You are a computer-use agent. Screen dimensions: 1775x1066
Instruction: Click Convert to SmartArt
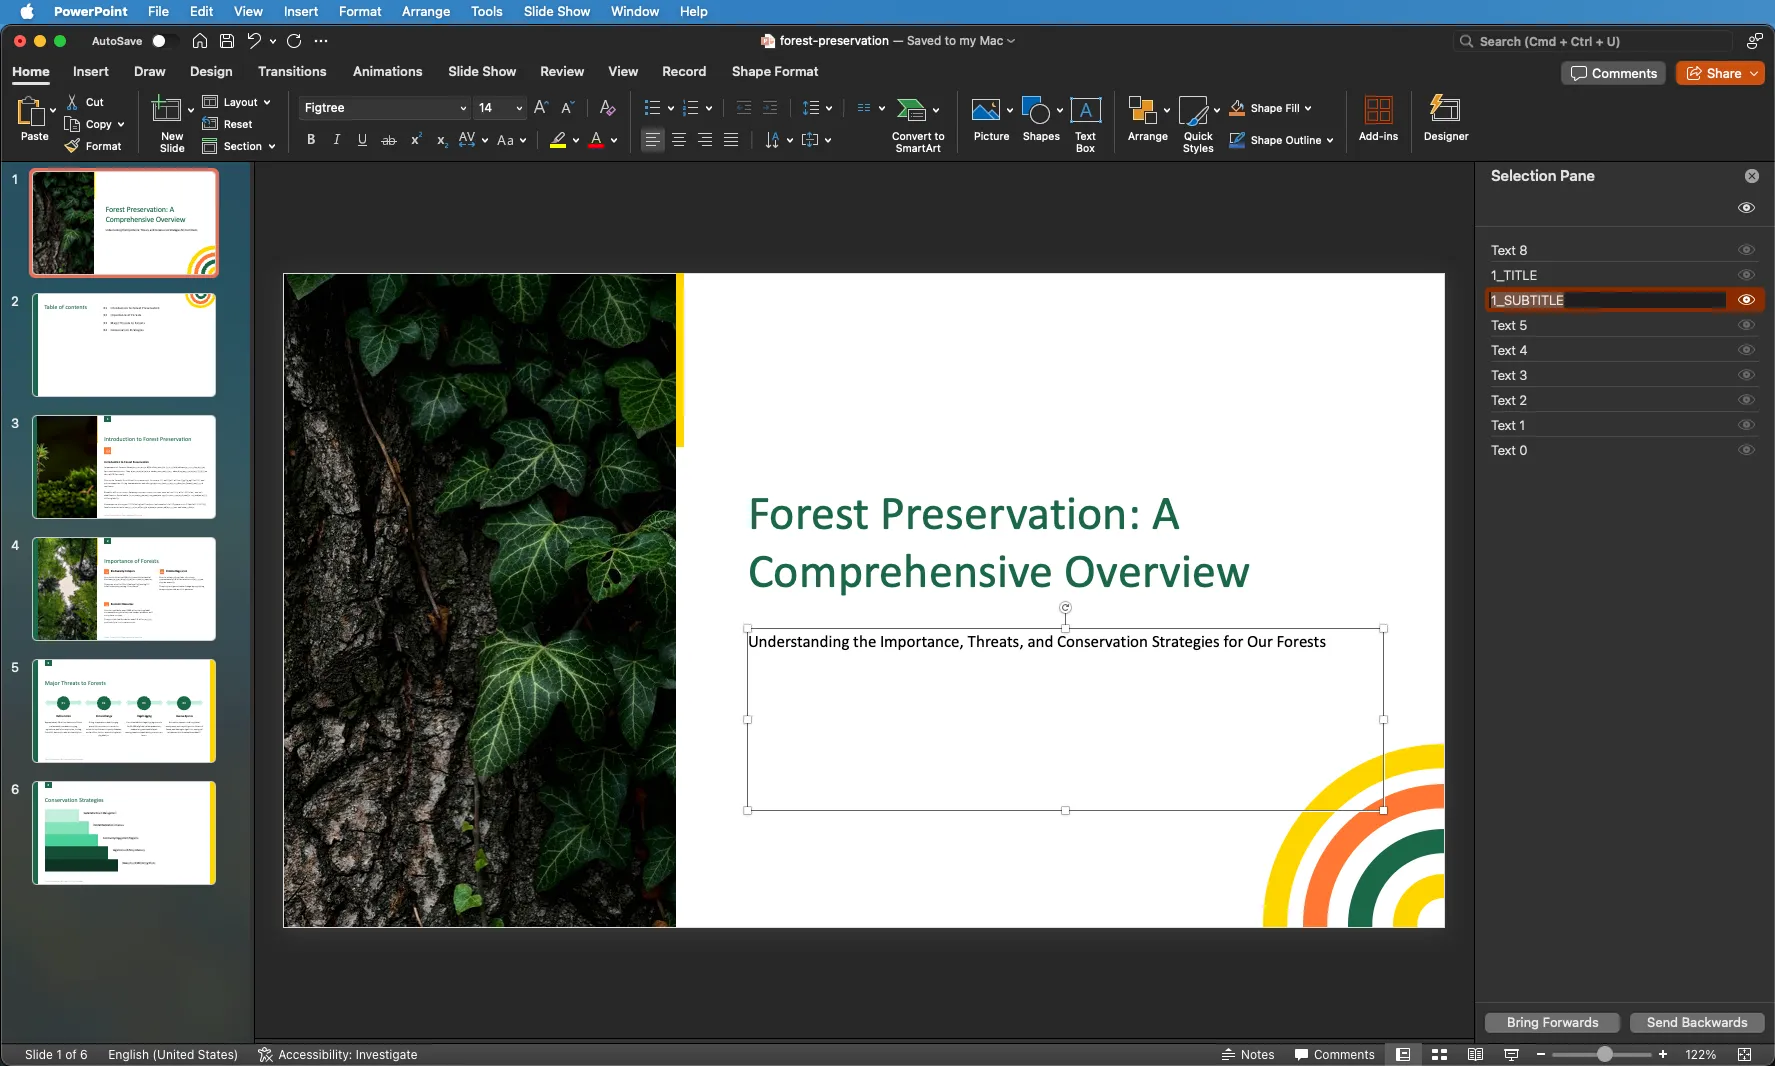(x=915, y=122)
